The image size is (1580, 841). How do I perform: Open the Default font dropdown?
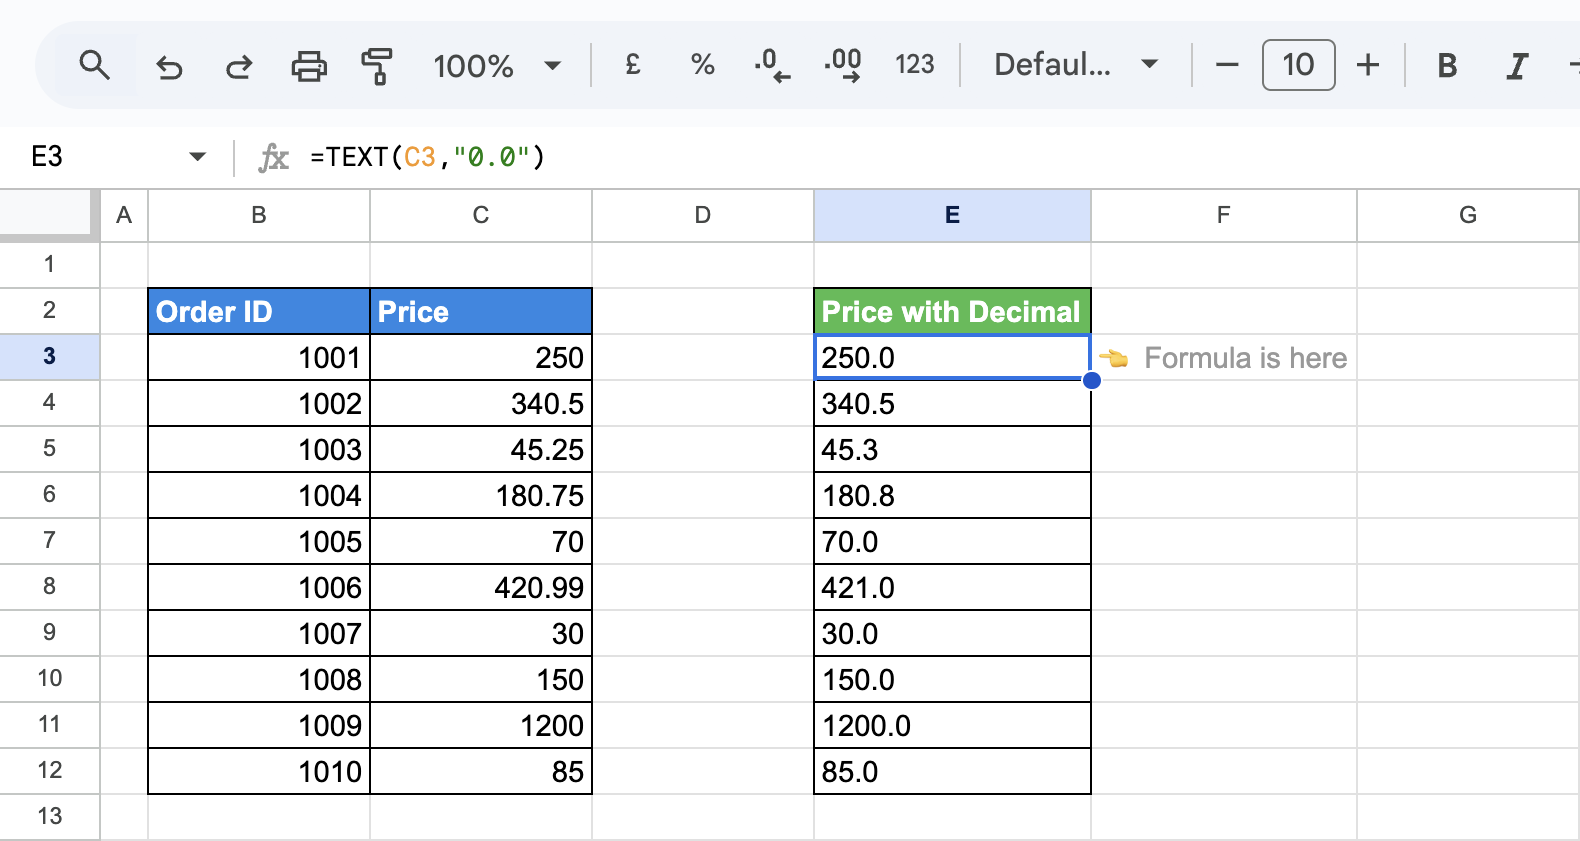click(1076, 66)
